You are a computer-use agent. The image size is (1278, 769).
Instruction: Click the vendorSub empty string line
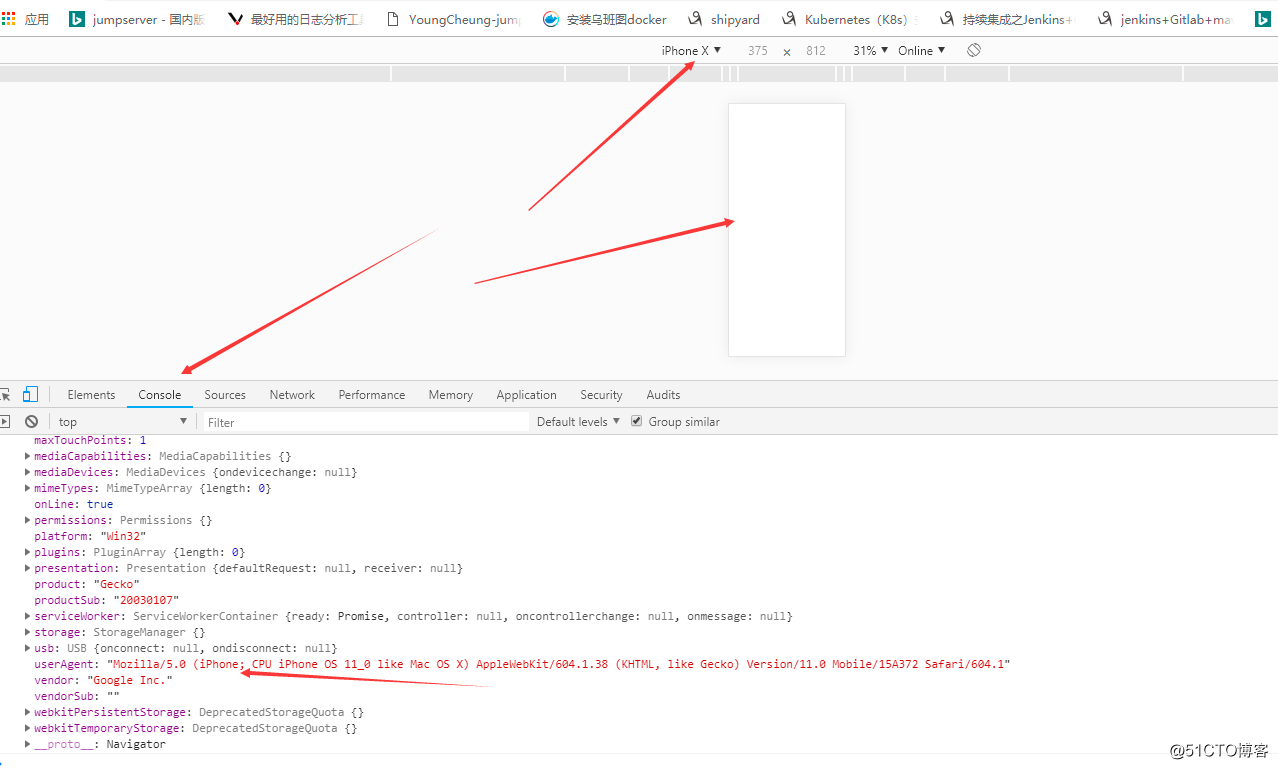click(77, 696)
